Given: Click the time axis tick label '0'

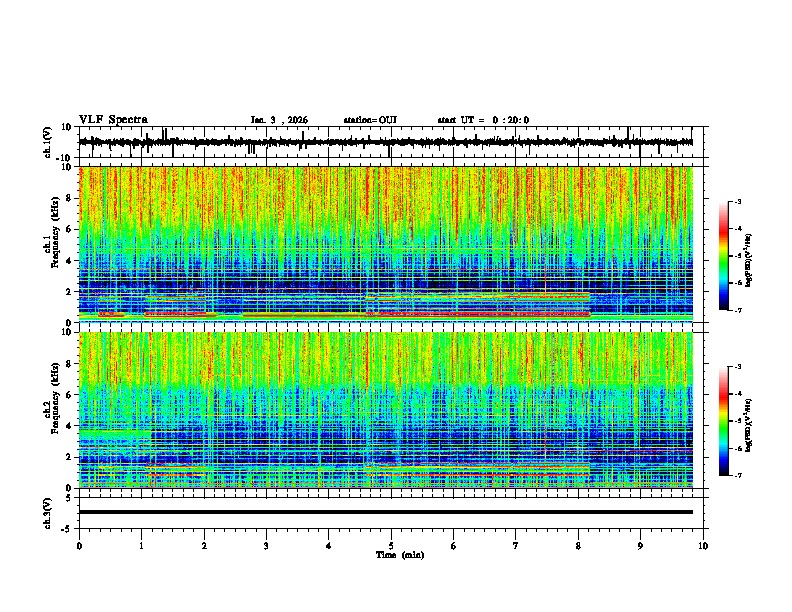Looking at the screenshot, I should 79,546.
